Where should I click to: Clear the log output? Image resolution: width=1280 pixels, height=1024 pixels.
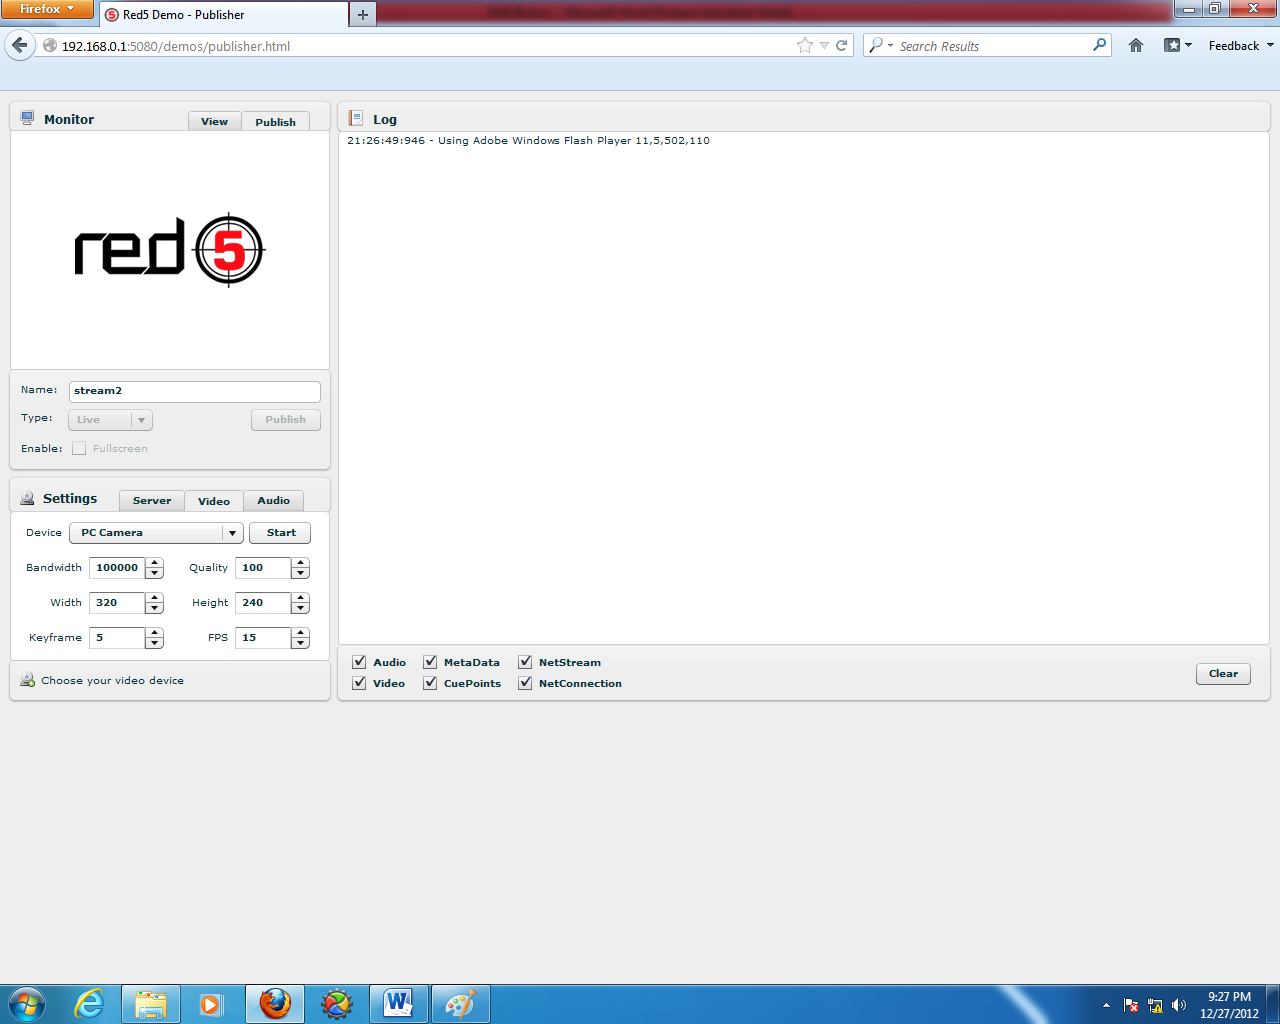click(x=1222, y=673)
